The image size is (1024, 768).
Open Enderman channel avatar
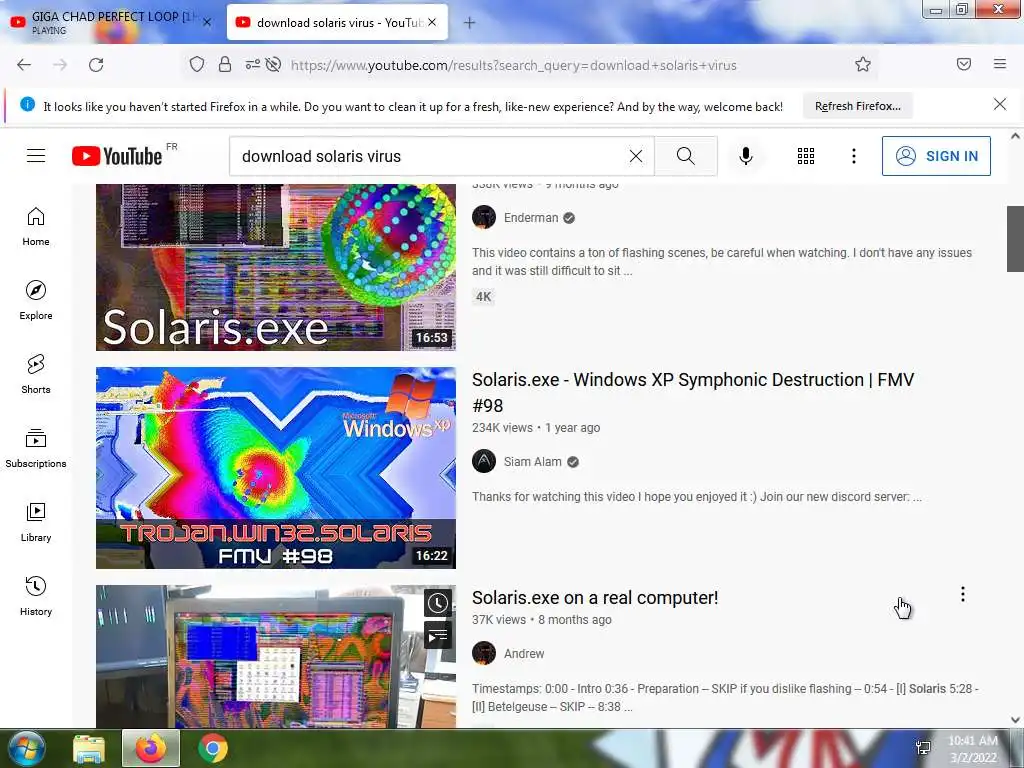(484, 217)
